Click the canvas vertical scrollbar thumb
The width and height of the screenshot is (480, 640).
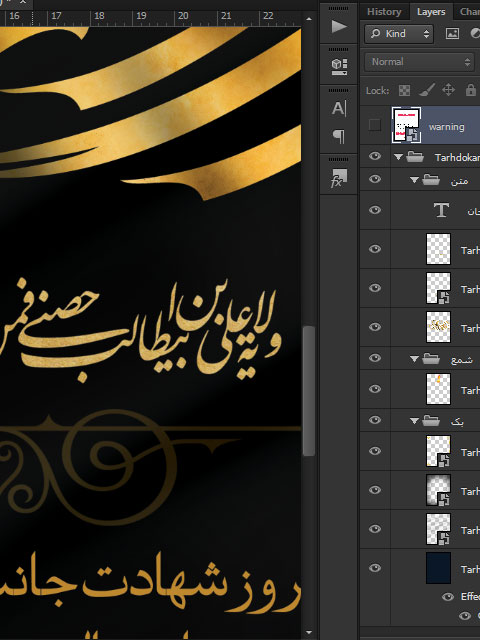[x=309, y=391]
